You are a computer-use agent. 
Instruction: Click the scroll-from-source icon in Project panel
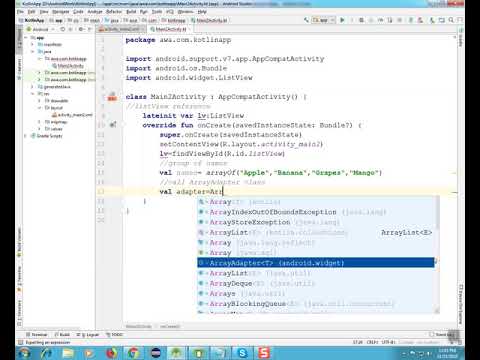(x=62, y=29)
